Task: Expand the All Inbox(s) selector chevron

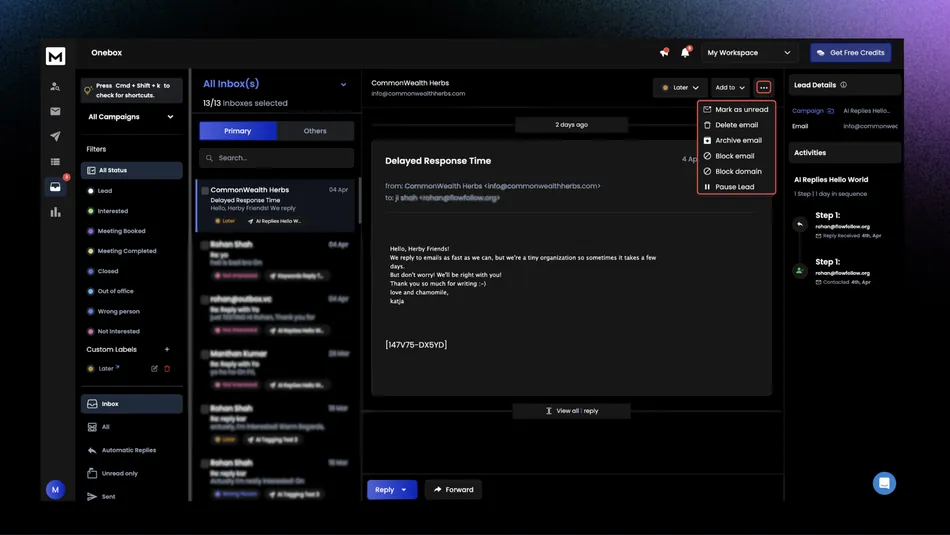Action: tap(343, 85)
